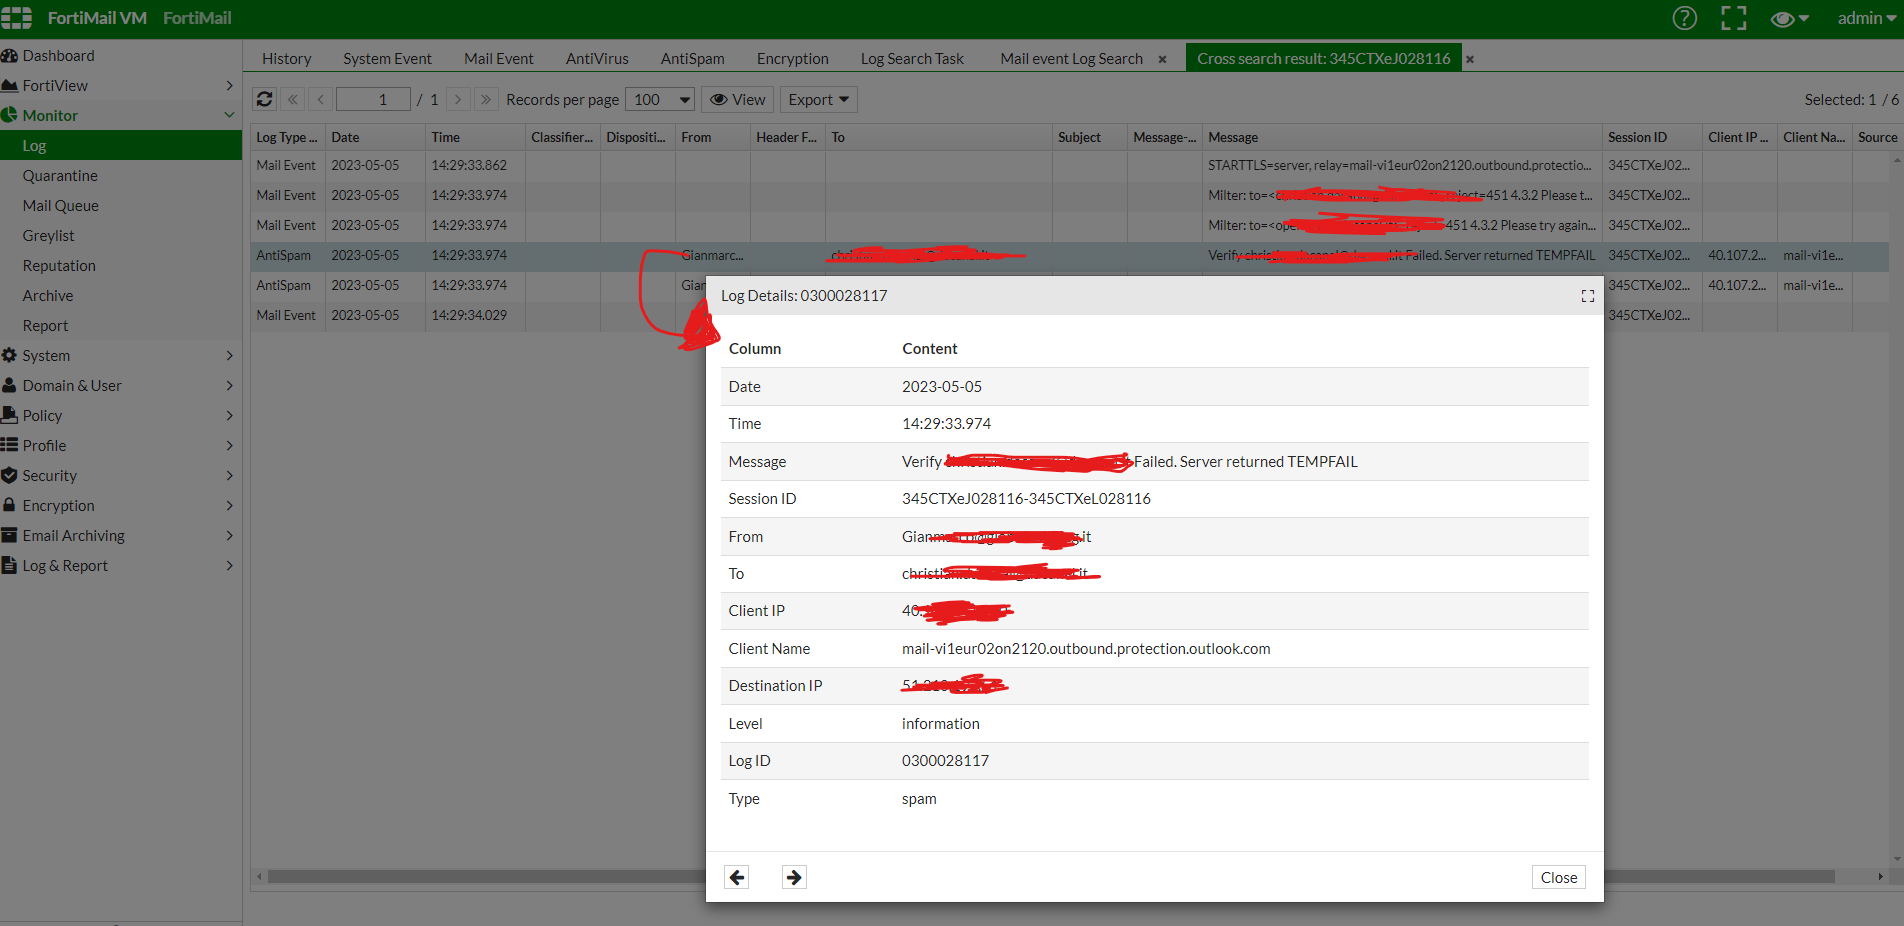Image resolution: width=1904 pixels, height=926 pixels.
Task: Click the refresh icon in log toolbar
Action: [x=264, y=99]
